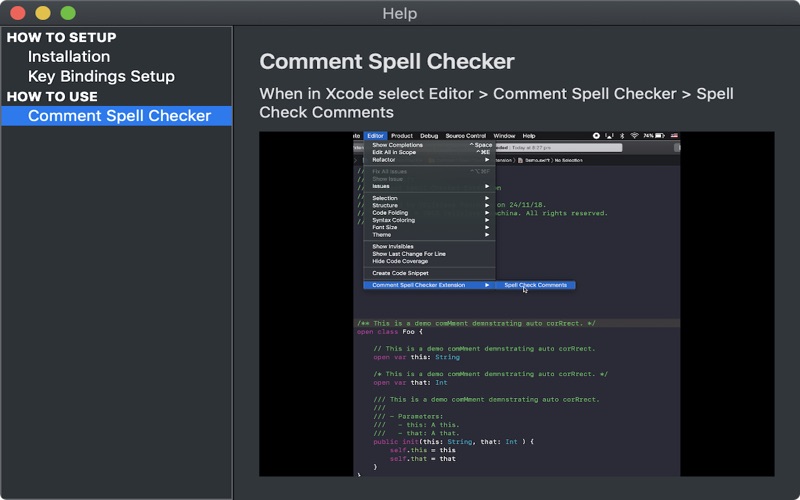Image resolution: width=800 pixels, height=500 pixels.
Task: Open the Key Bindings Setup topic
Action: tap(101, 77)
